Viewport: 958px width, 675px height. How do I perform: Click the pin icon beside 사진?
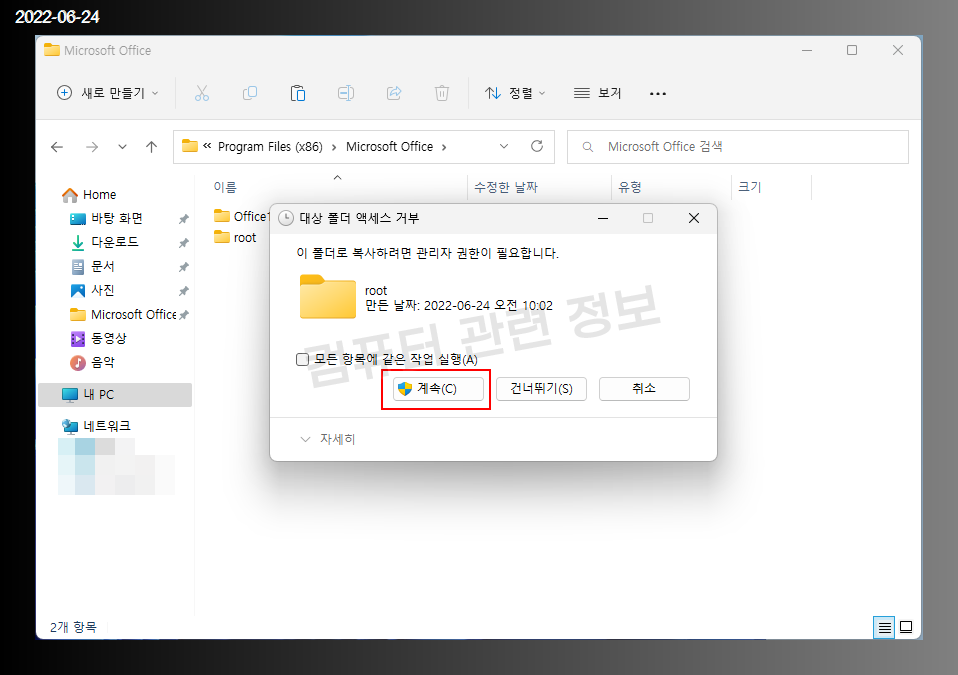coord(183,291)
